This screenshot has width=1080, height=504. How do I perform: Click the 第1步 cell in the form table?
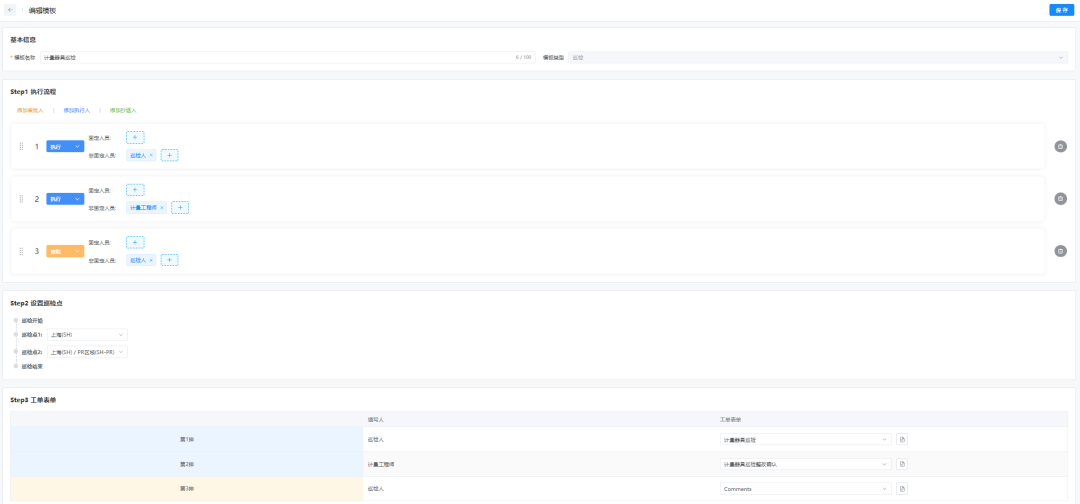[x=187, y=439]
